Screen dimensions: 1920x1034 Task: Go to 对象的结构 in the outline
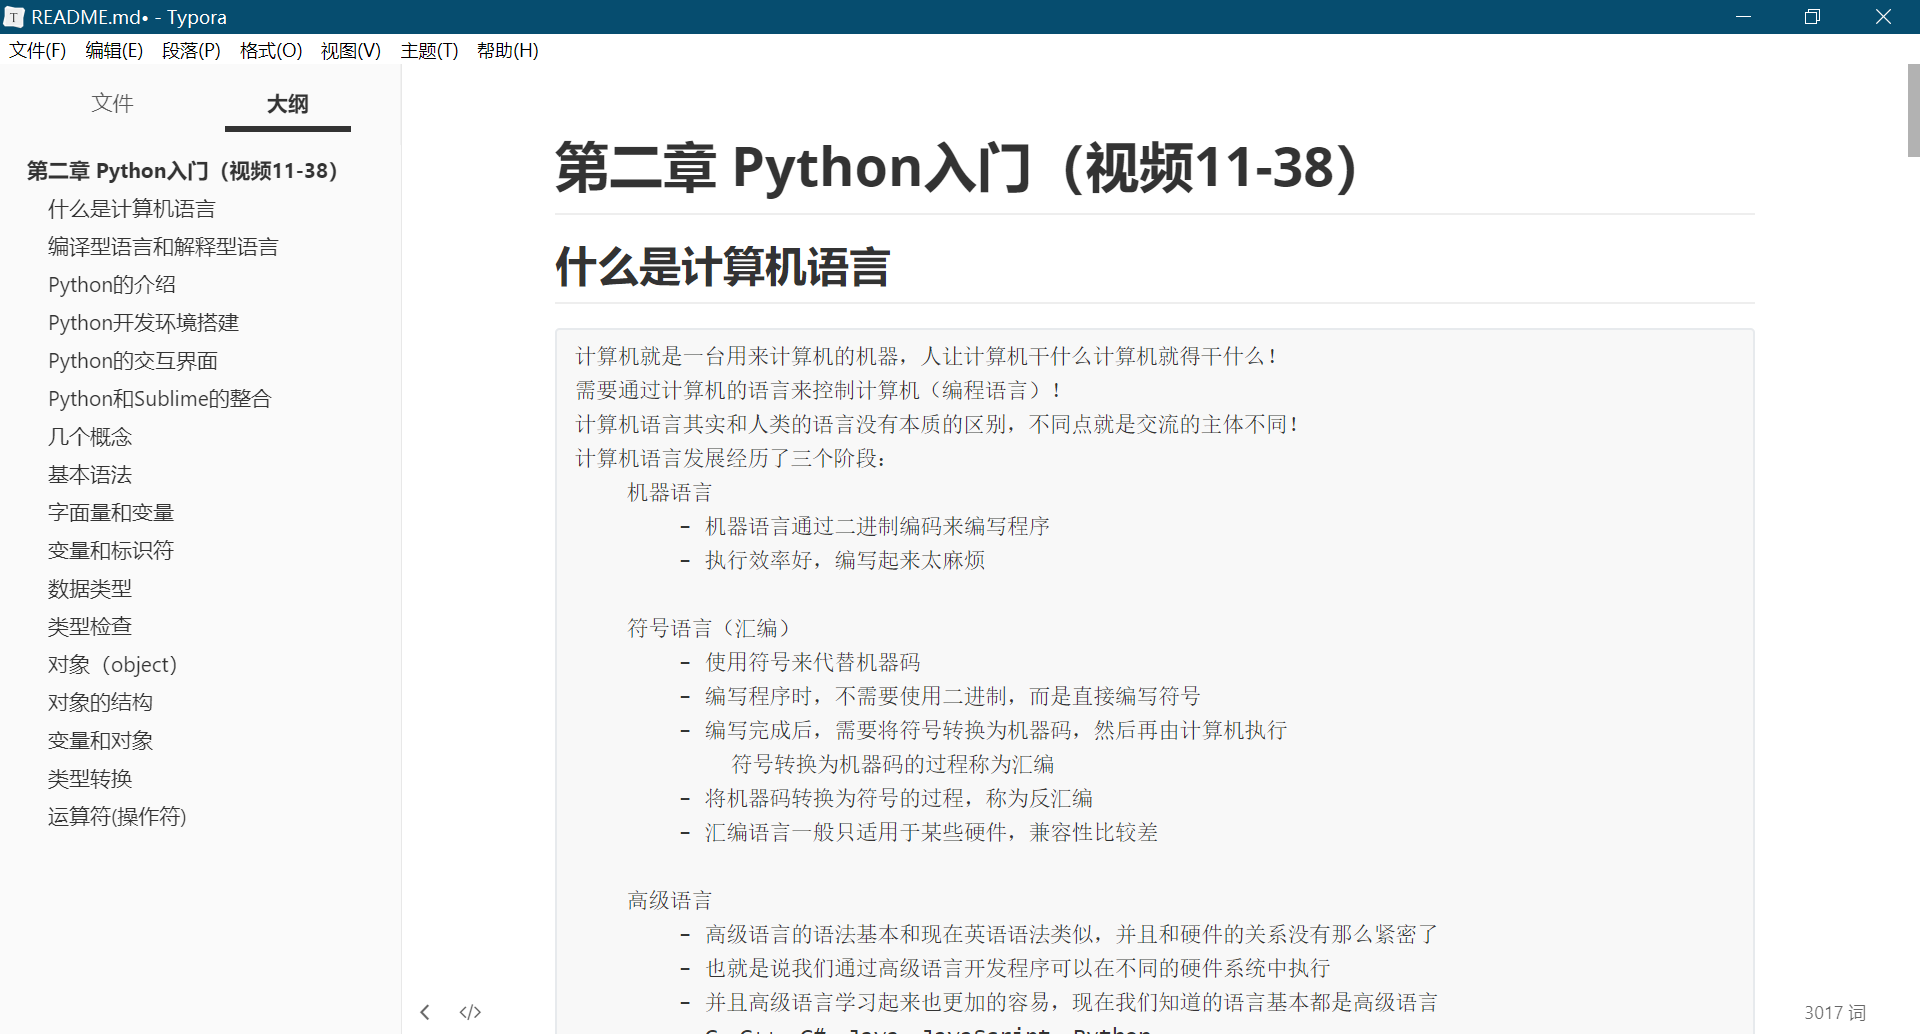coord(100,703)
